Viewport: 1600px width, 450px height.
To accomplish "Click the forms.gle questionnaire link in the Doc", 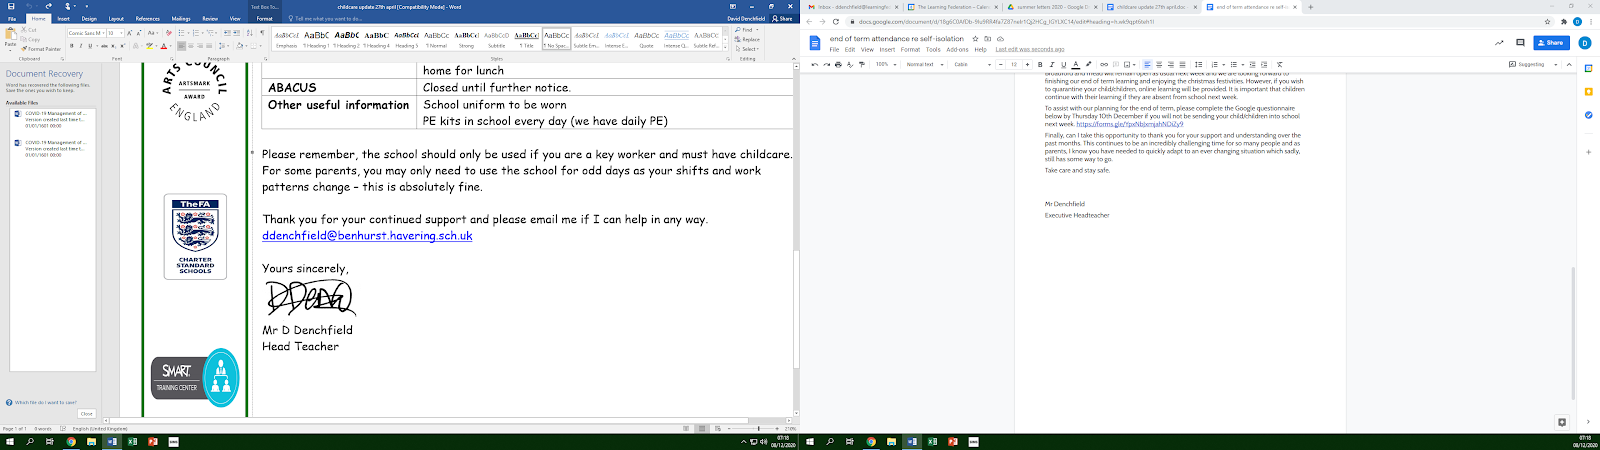I will tap(1129, 124).
